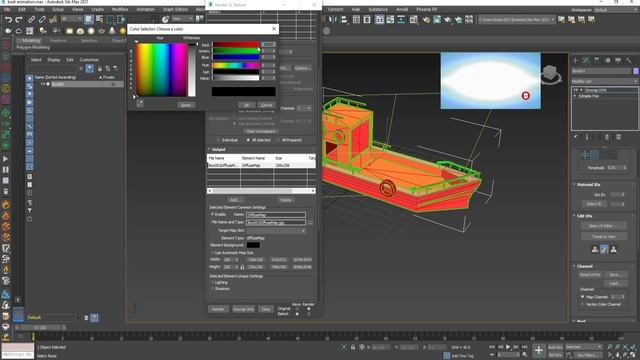This screenshot has height=360, width=640.
Task: Select the Map Channel radio button
Action: 582,297
